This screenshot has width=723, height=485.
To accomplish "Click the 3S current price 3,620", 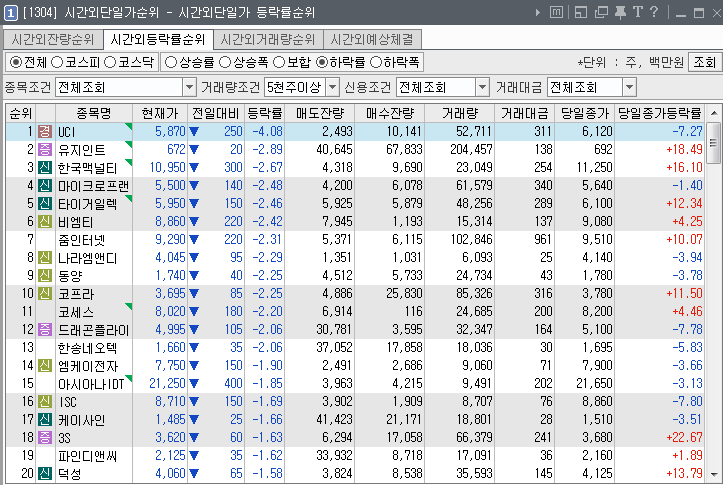I will 170,438.
